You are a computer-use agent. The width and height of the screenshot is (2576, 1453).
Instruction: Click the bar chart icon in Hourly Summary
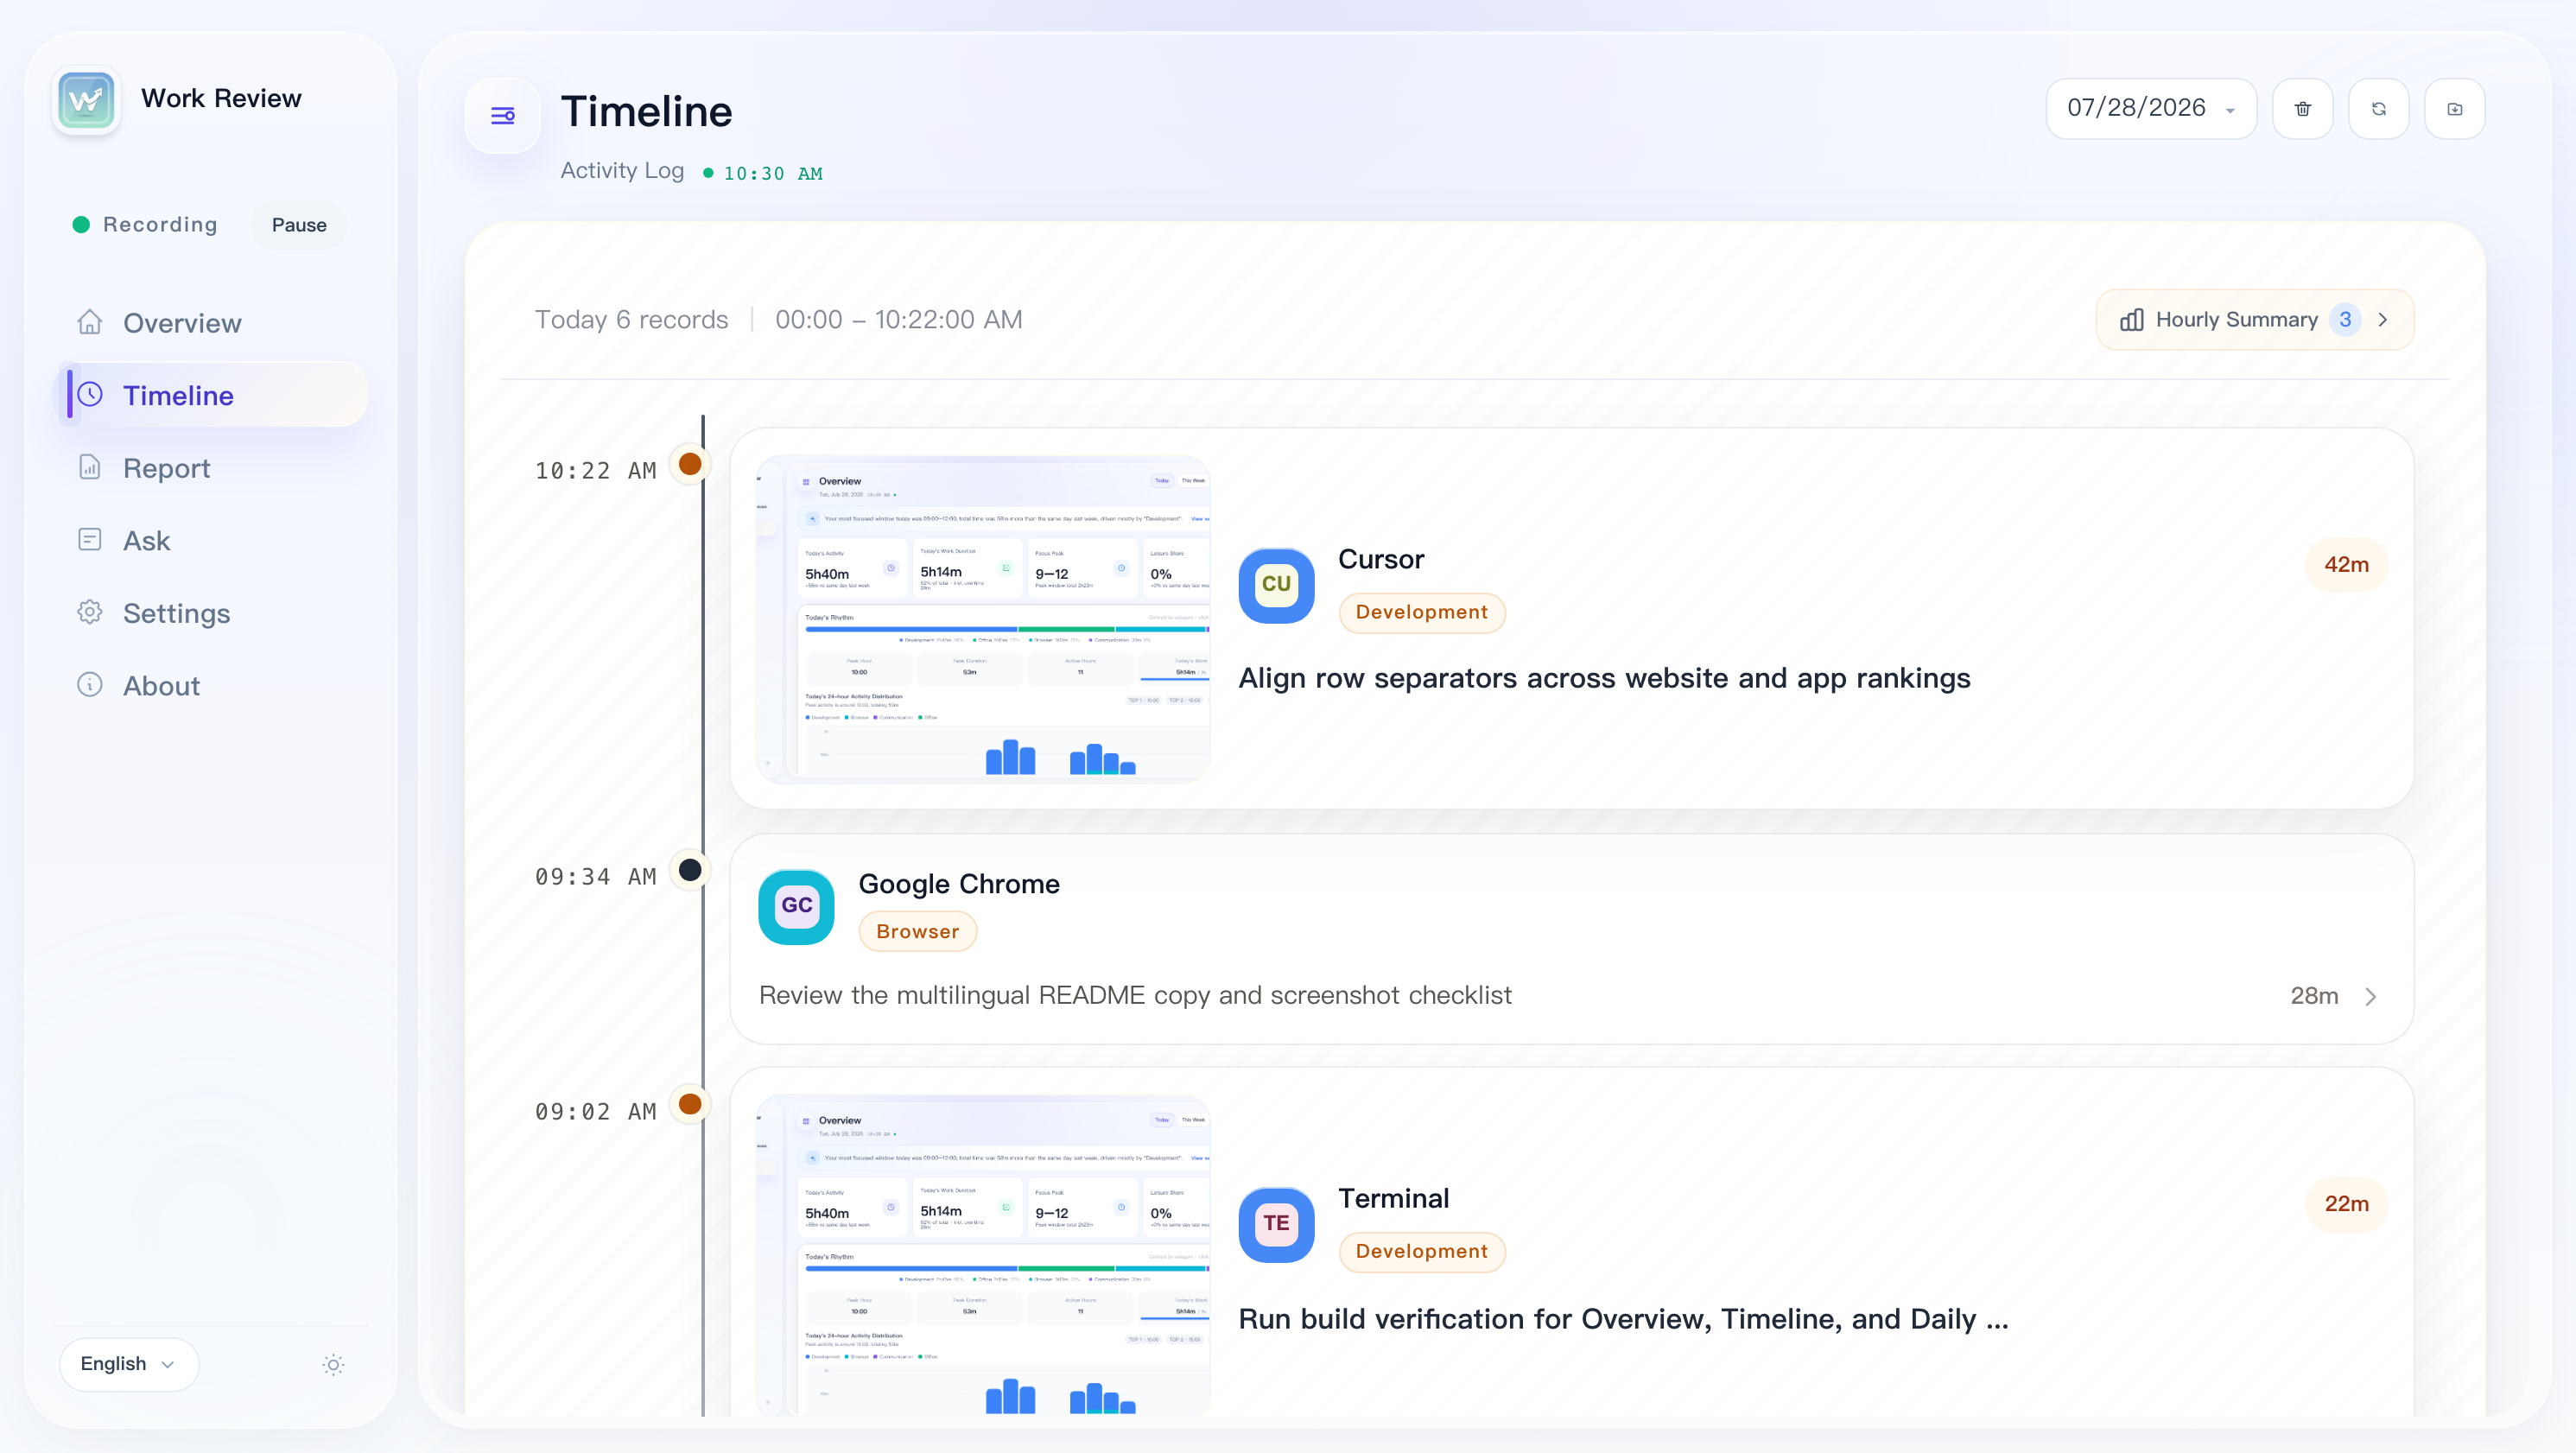[2131, 320]
